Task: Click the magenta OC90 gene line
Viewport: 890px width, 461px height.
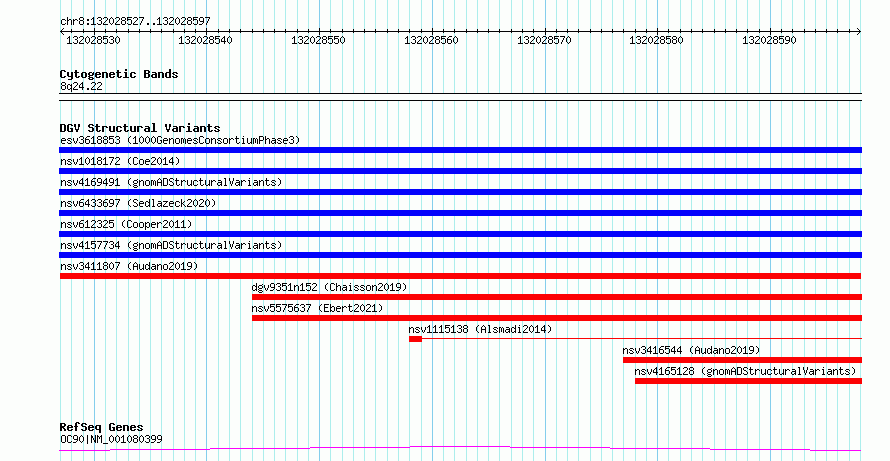Action: [x=460, y=449]
